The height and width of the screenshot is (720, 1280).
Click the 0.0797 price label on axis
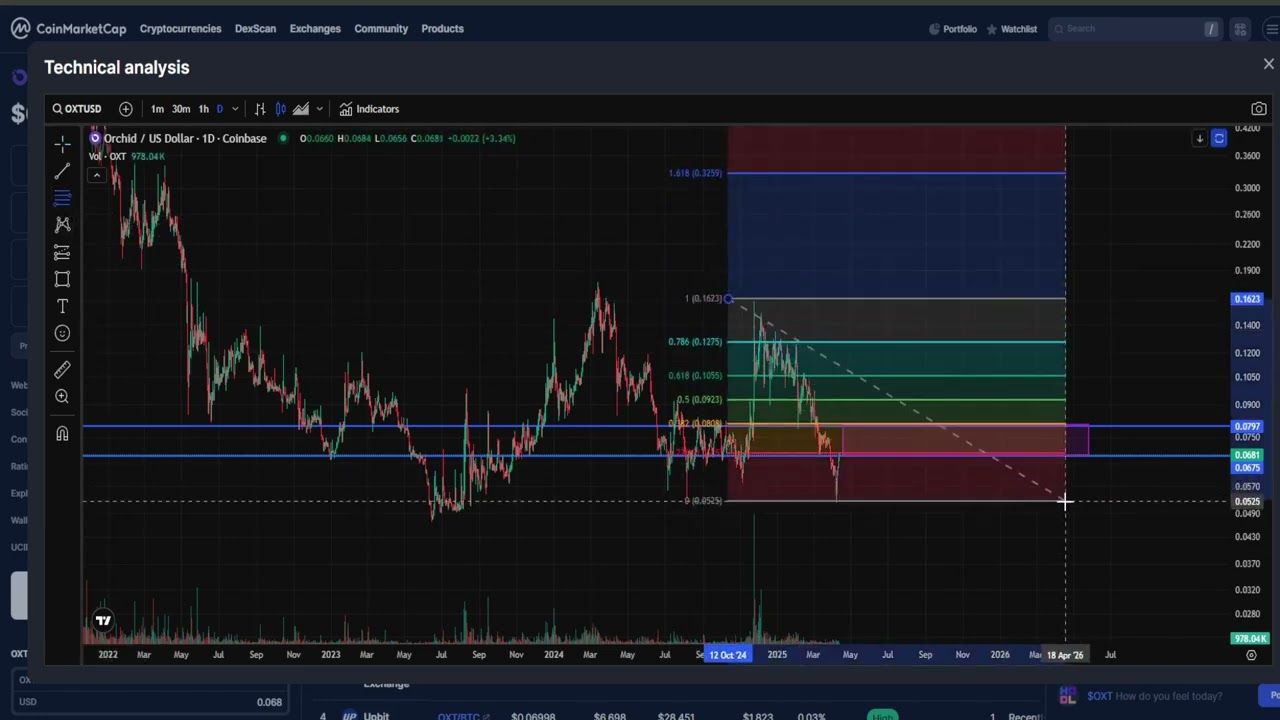(1247, 427)
